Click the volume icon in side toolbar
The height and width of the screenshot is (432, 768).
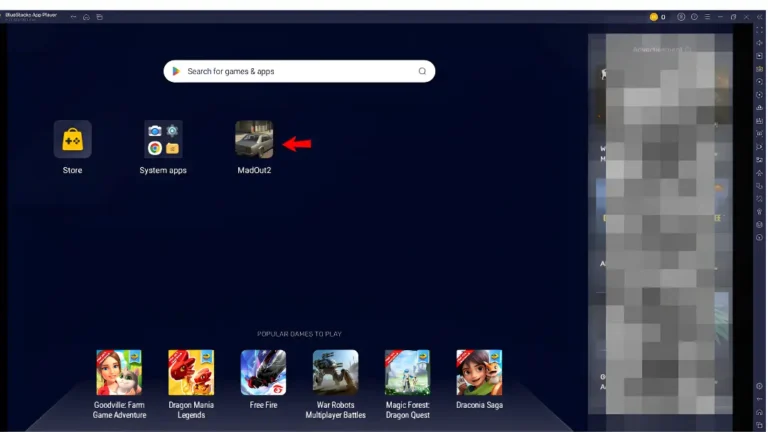tap(760, 43)
